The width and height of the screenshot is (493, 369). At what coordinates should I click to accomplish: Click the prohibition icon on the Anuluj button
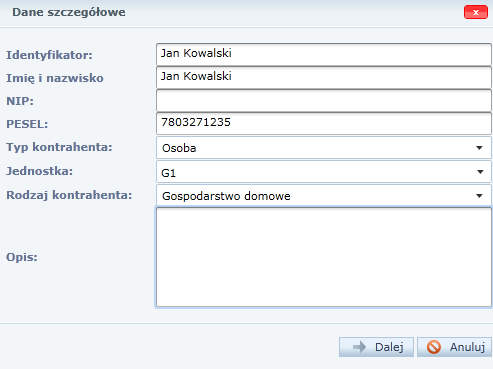tap(434, 347)
